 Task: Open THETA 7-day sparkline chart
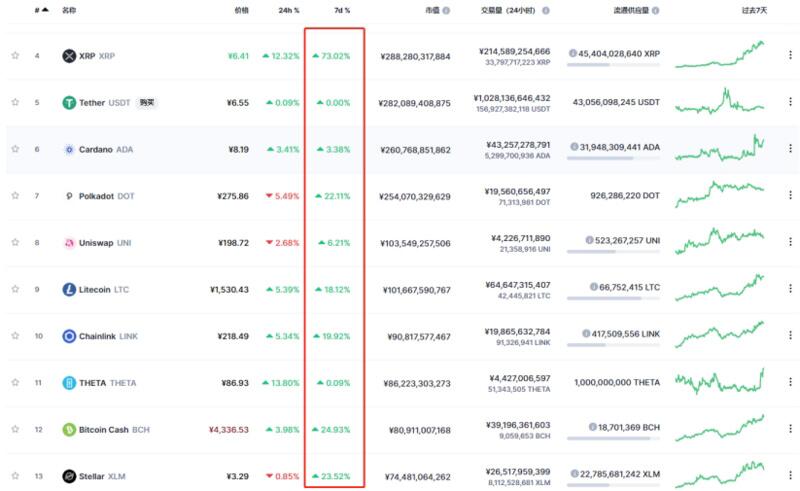(720, 381)
